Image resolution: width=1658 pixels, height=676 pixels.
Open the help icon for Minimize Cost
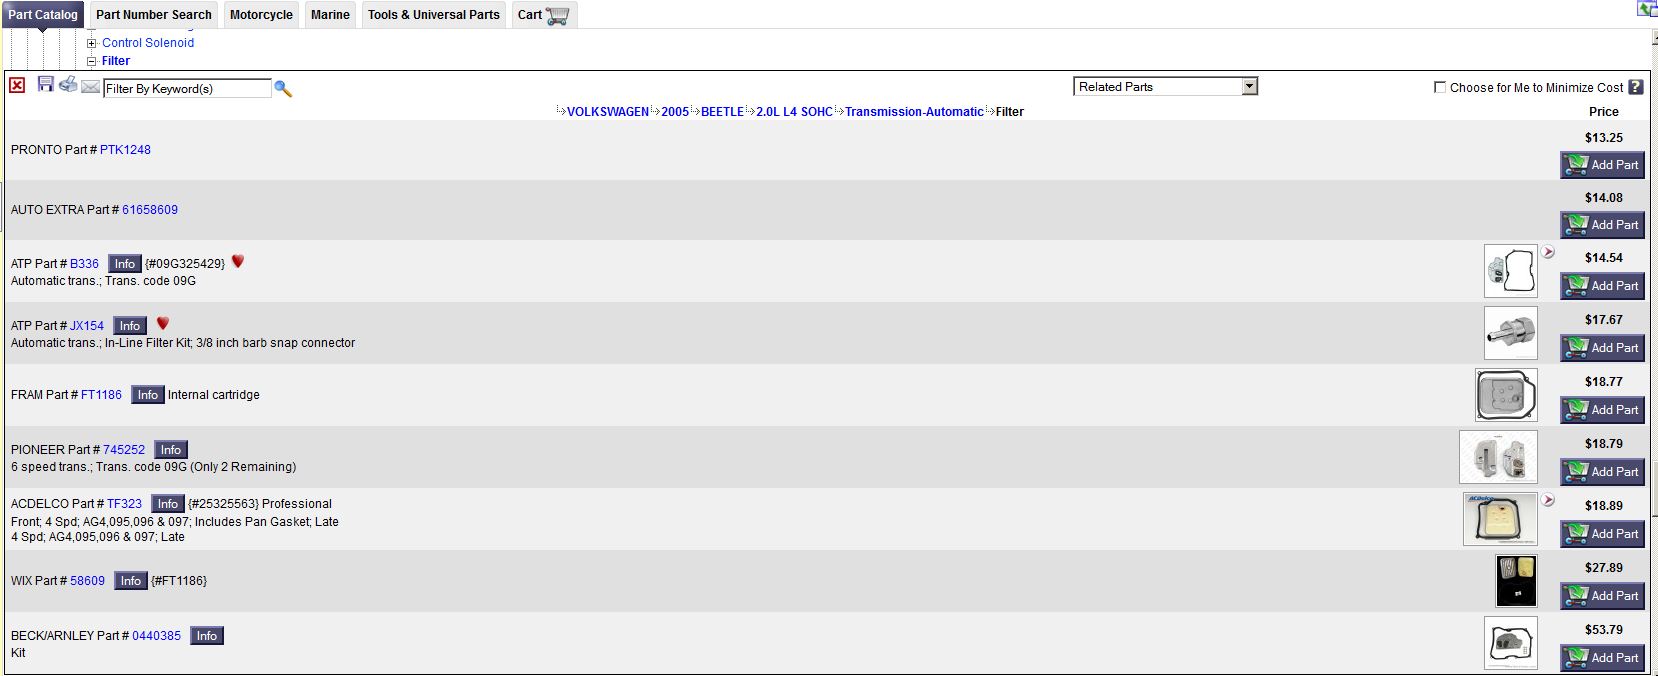point(1636,87)
